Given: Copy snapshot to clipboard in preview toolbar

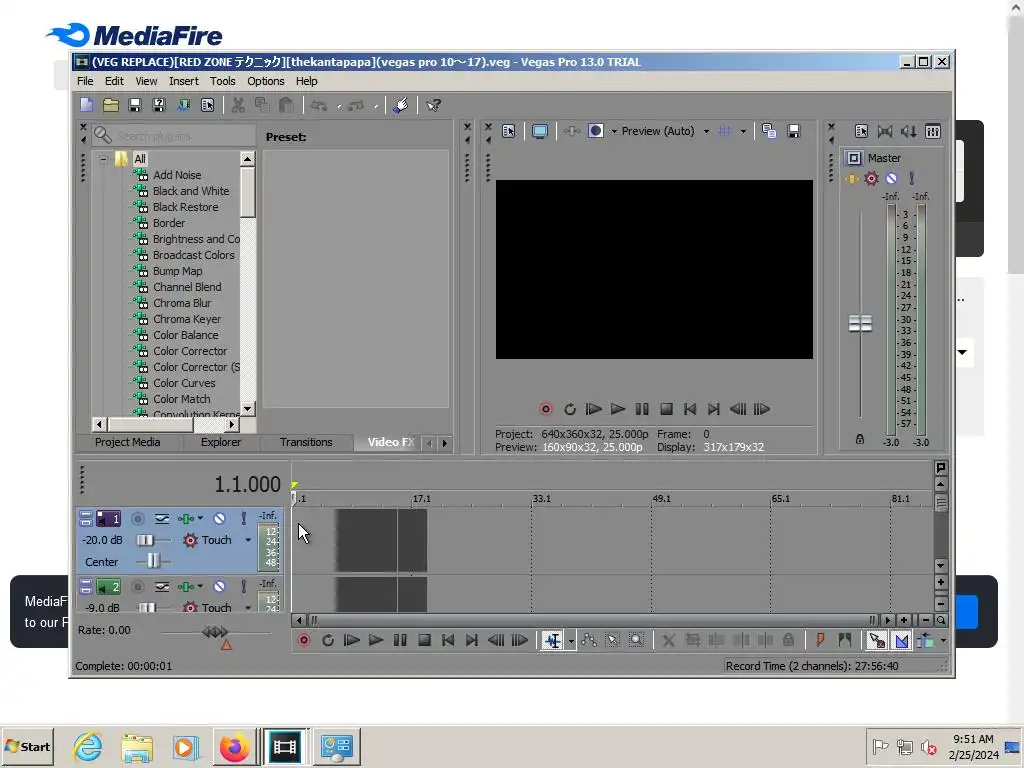Looking at the screenshot, I should pyautogui.click(x=769, y=131).
